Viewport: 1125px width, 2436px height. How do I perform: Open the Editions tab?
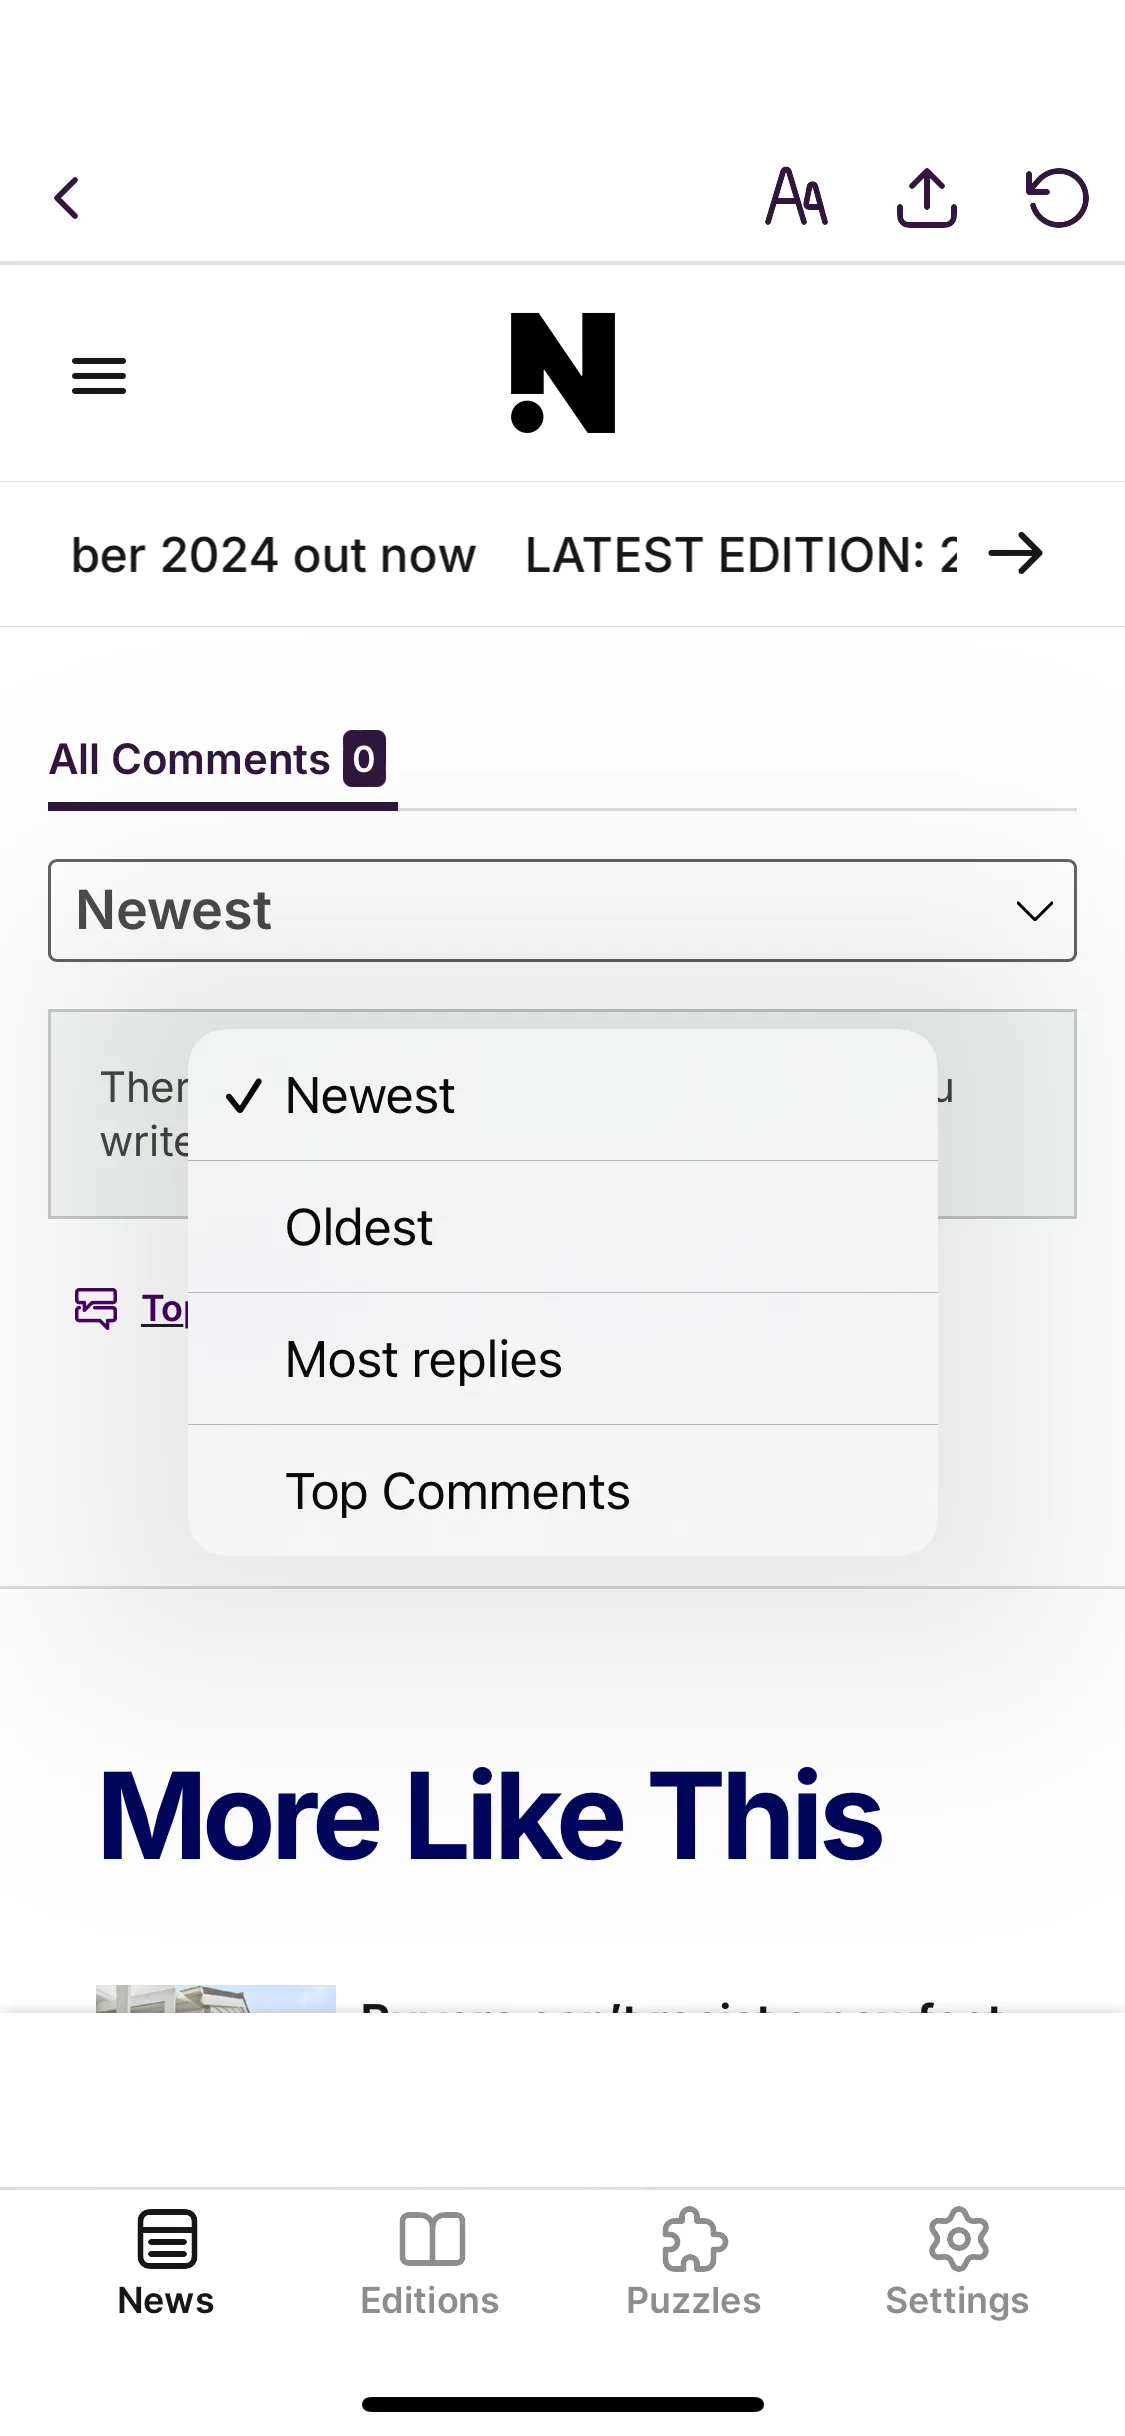(x=430, y=2263)
